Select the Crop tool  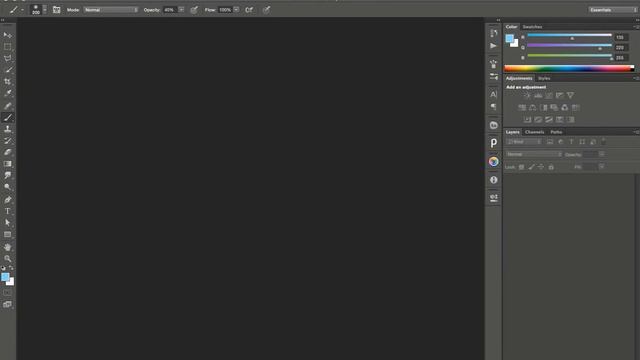click(x=8, y=82)
